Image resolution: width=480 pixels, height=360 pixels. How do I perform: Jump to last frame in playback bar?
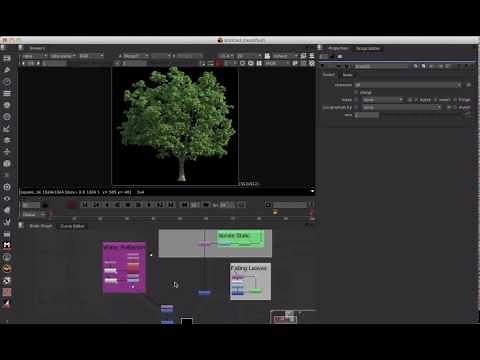click(x=171, y=205)
